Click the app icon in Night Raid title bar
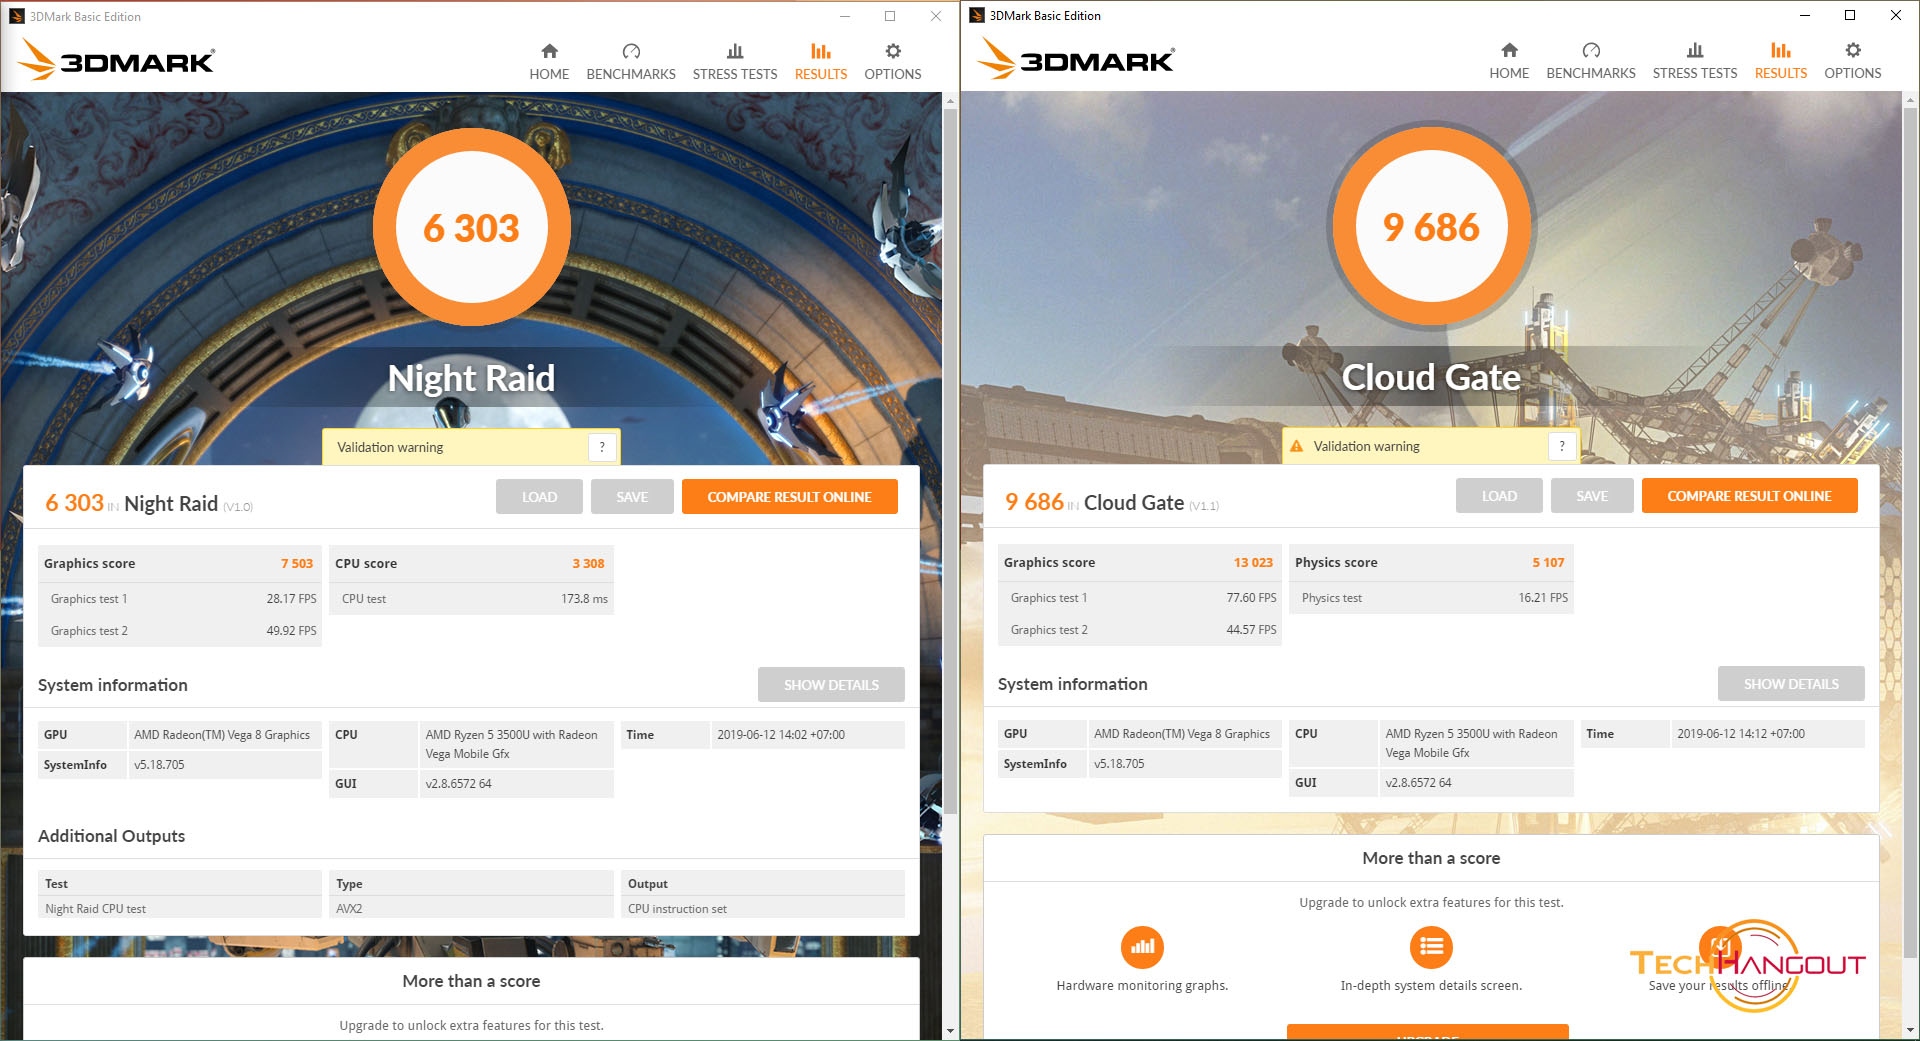This screenshot has width=1920, height=1041. (x=16, y=16)
